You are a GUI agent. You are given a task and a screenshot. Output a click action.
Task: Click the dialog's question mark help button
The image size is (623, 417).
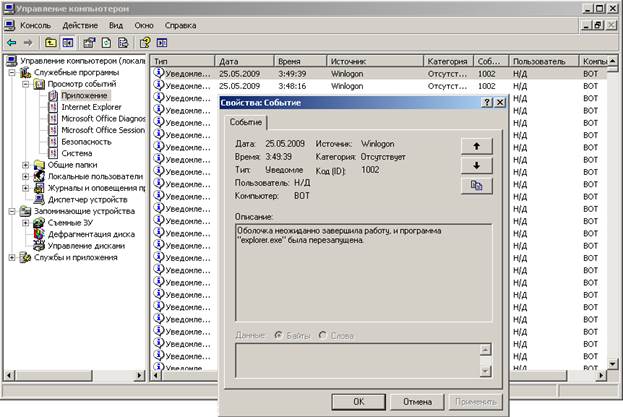click(486, 103)
